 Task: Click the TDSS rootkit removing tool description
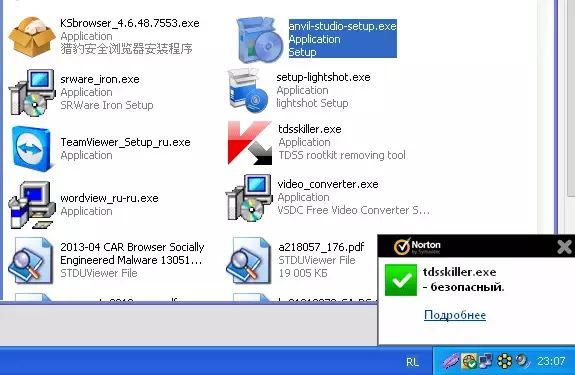coord(342,155)
